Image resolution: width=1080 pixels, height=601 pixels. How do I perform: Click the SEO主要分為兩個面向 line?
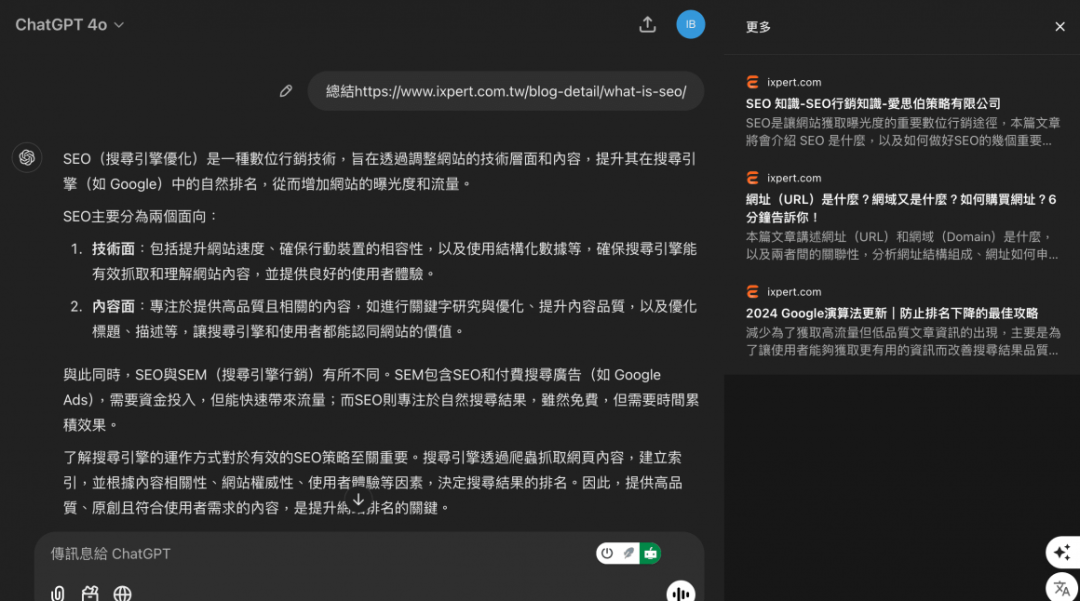pyautogui.click(x=141, y=216)
